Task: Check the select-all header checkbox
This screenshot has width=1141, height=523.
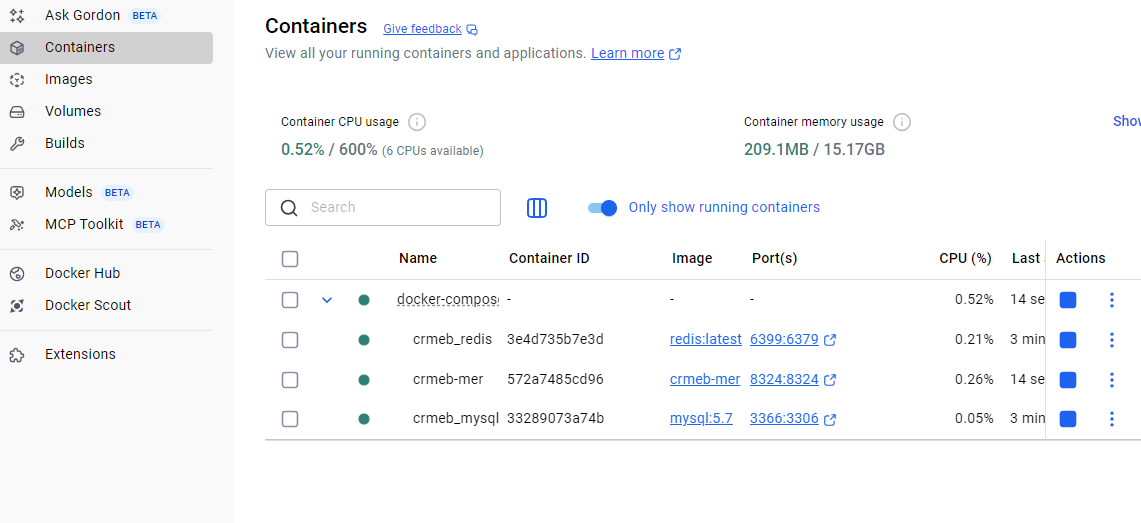Action: pyautogui.click(x=290, y=259)
